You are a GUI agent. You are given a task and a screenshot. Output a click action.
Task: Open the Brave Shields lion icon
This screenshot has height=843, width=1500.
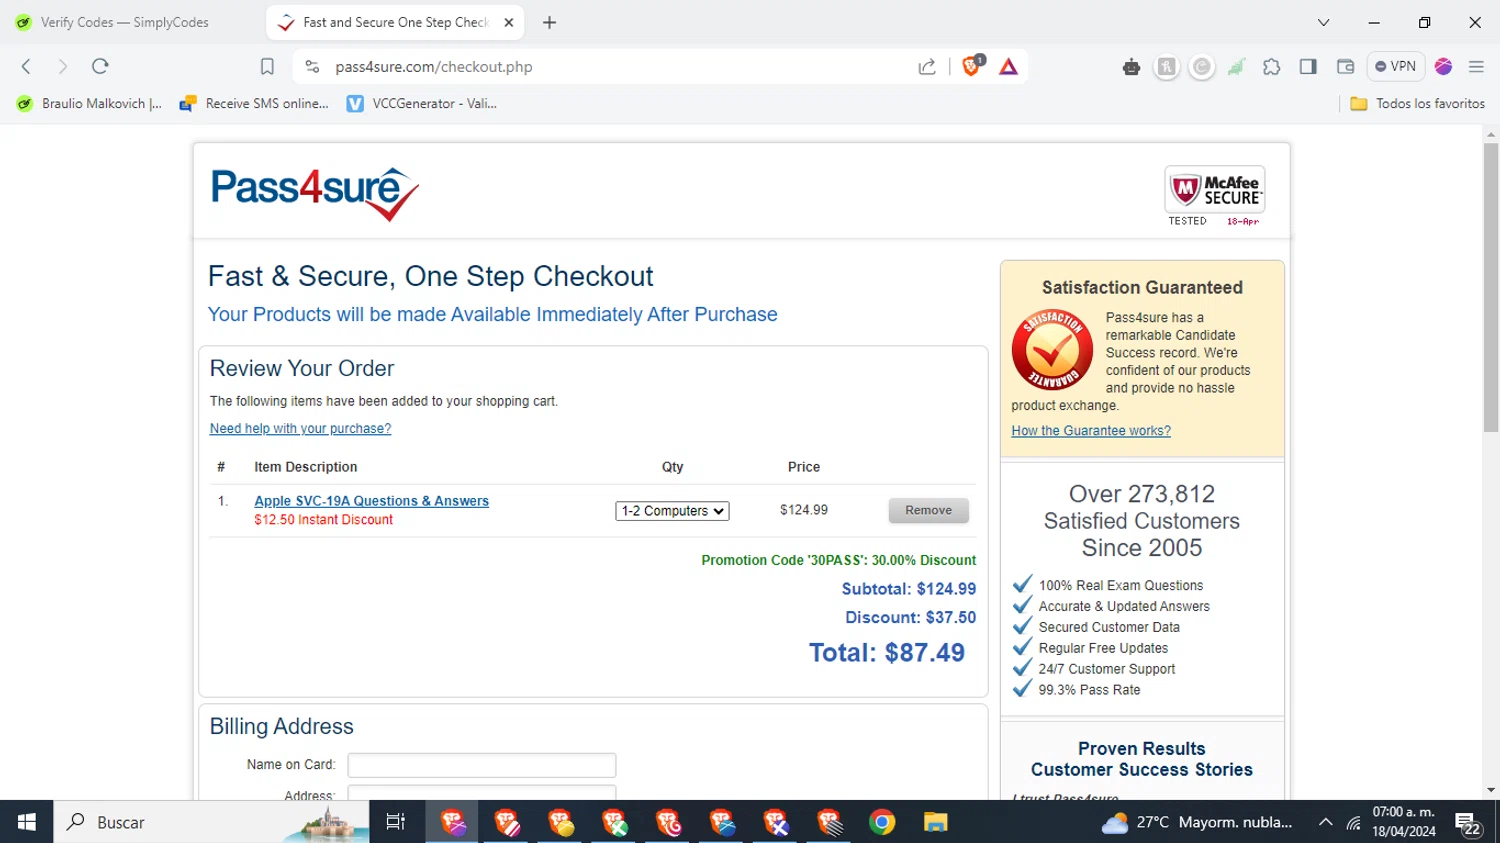point(971,66)
